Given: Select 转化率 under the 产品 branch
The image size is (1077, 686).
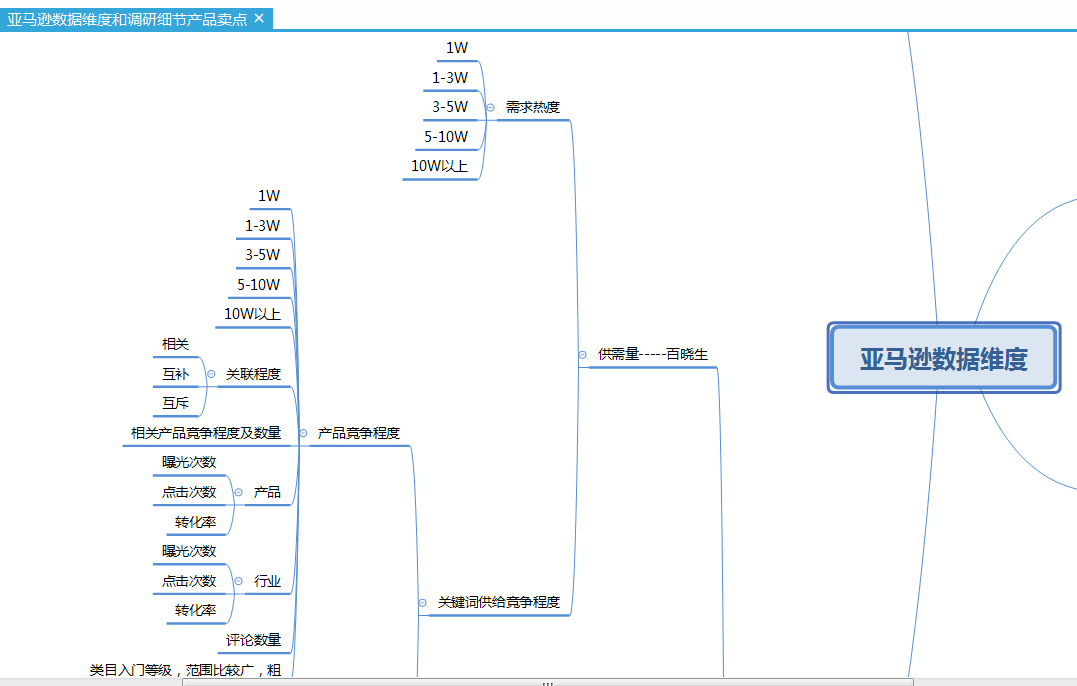Looking at the screenshot, I should point(195,523).
